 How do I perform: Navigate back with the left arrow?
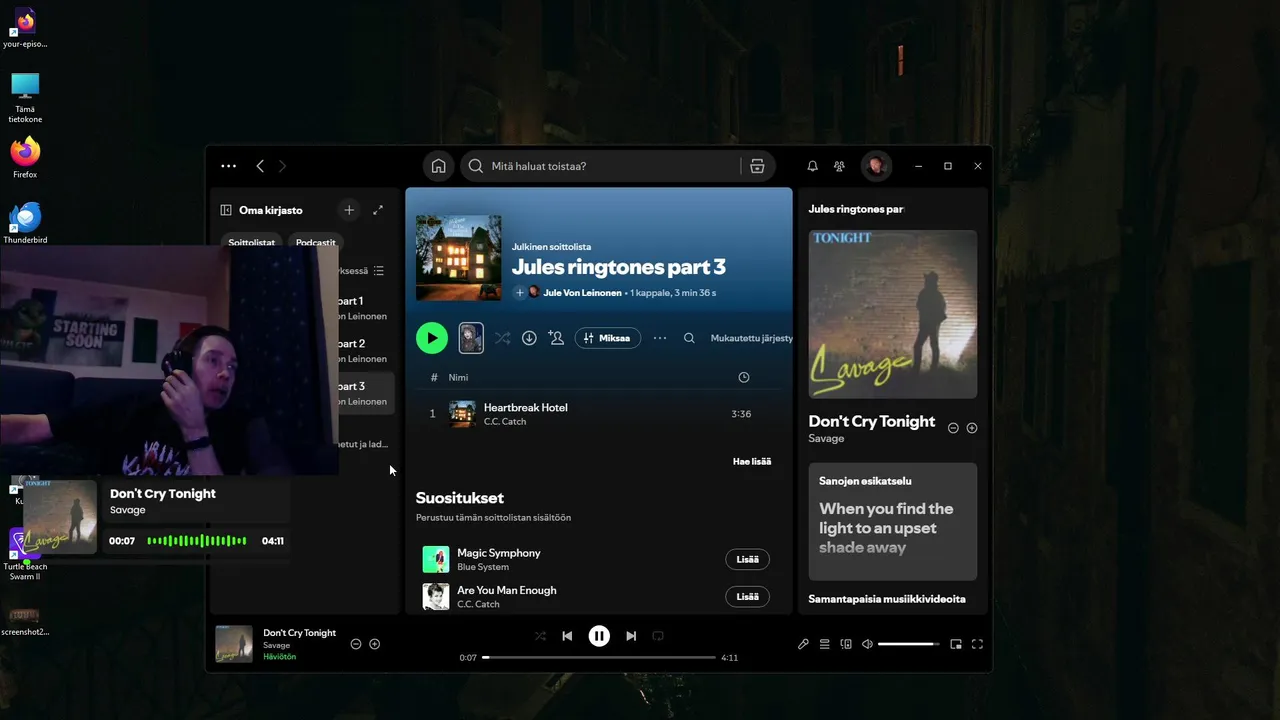(260, 166)
